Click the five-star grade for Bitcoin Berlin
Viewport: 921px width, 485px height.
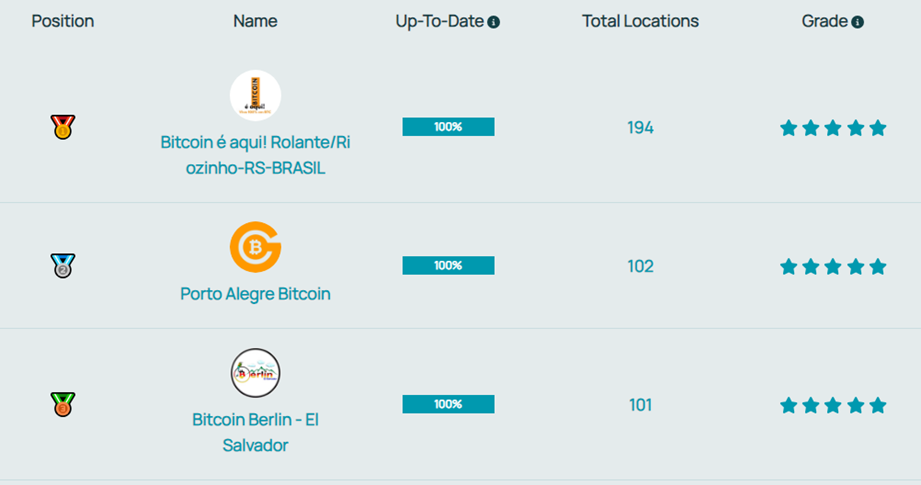click(833, 405)
